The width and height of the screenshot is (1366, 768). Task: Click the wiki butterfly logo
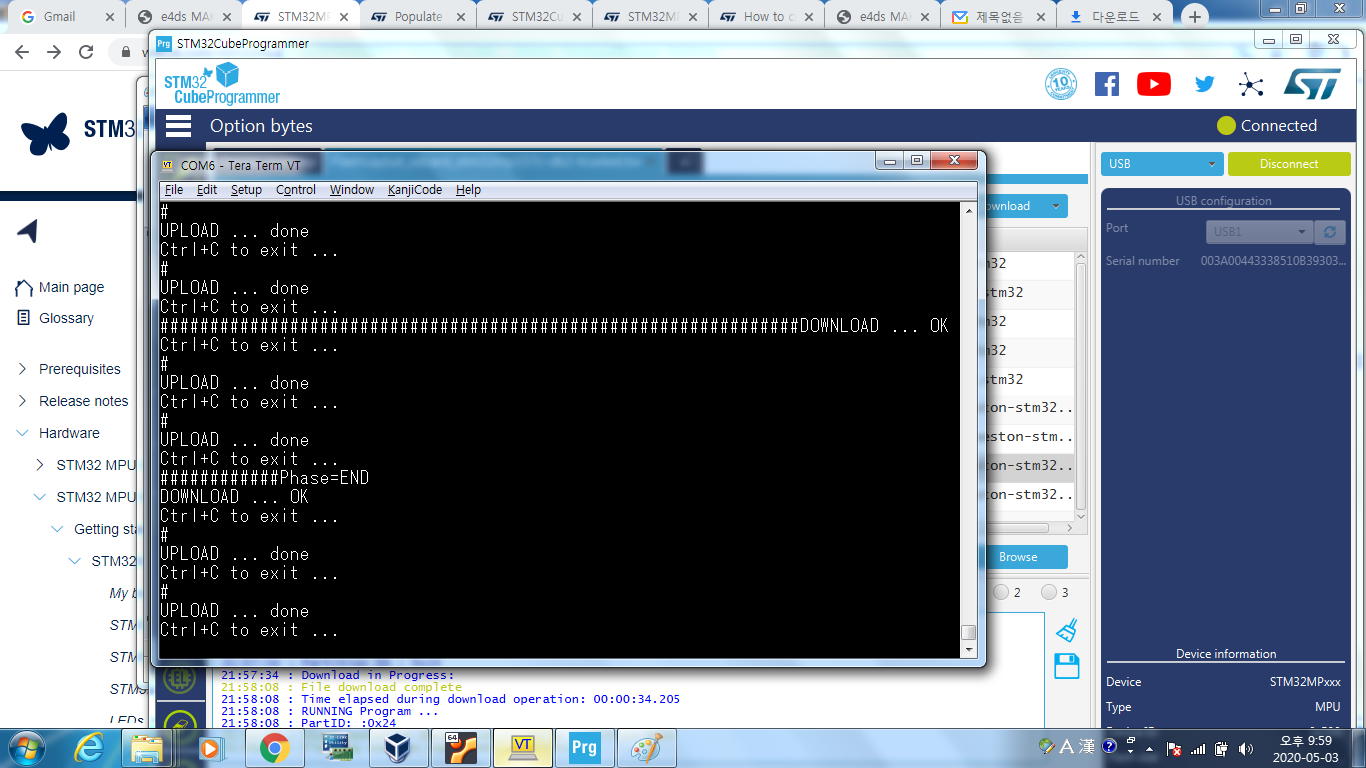click(46, 133)
